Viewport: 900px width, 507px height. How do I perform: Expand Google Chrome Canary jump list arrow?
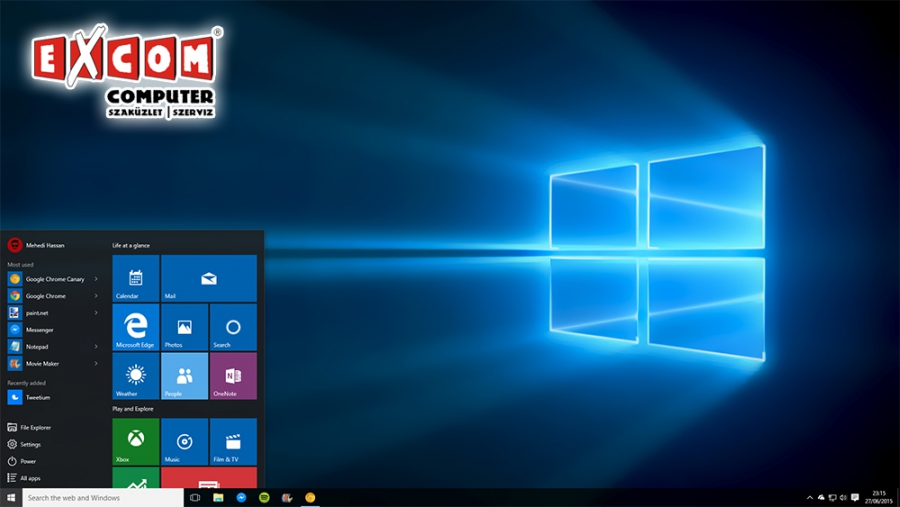(96, 279)
